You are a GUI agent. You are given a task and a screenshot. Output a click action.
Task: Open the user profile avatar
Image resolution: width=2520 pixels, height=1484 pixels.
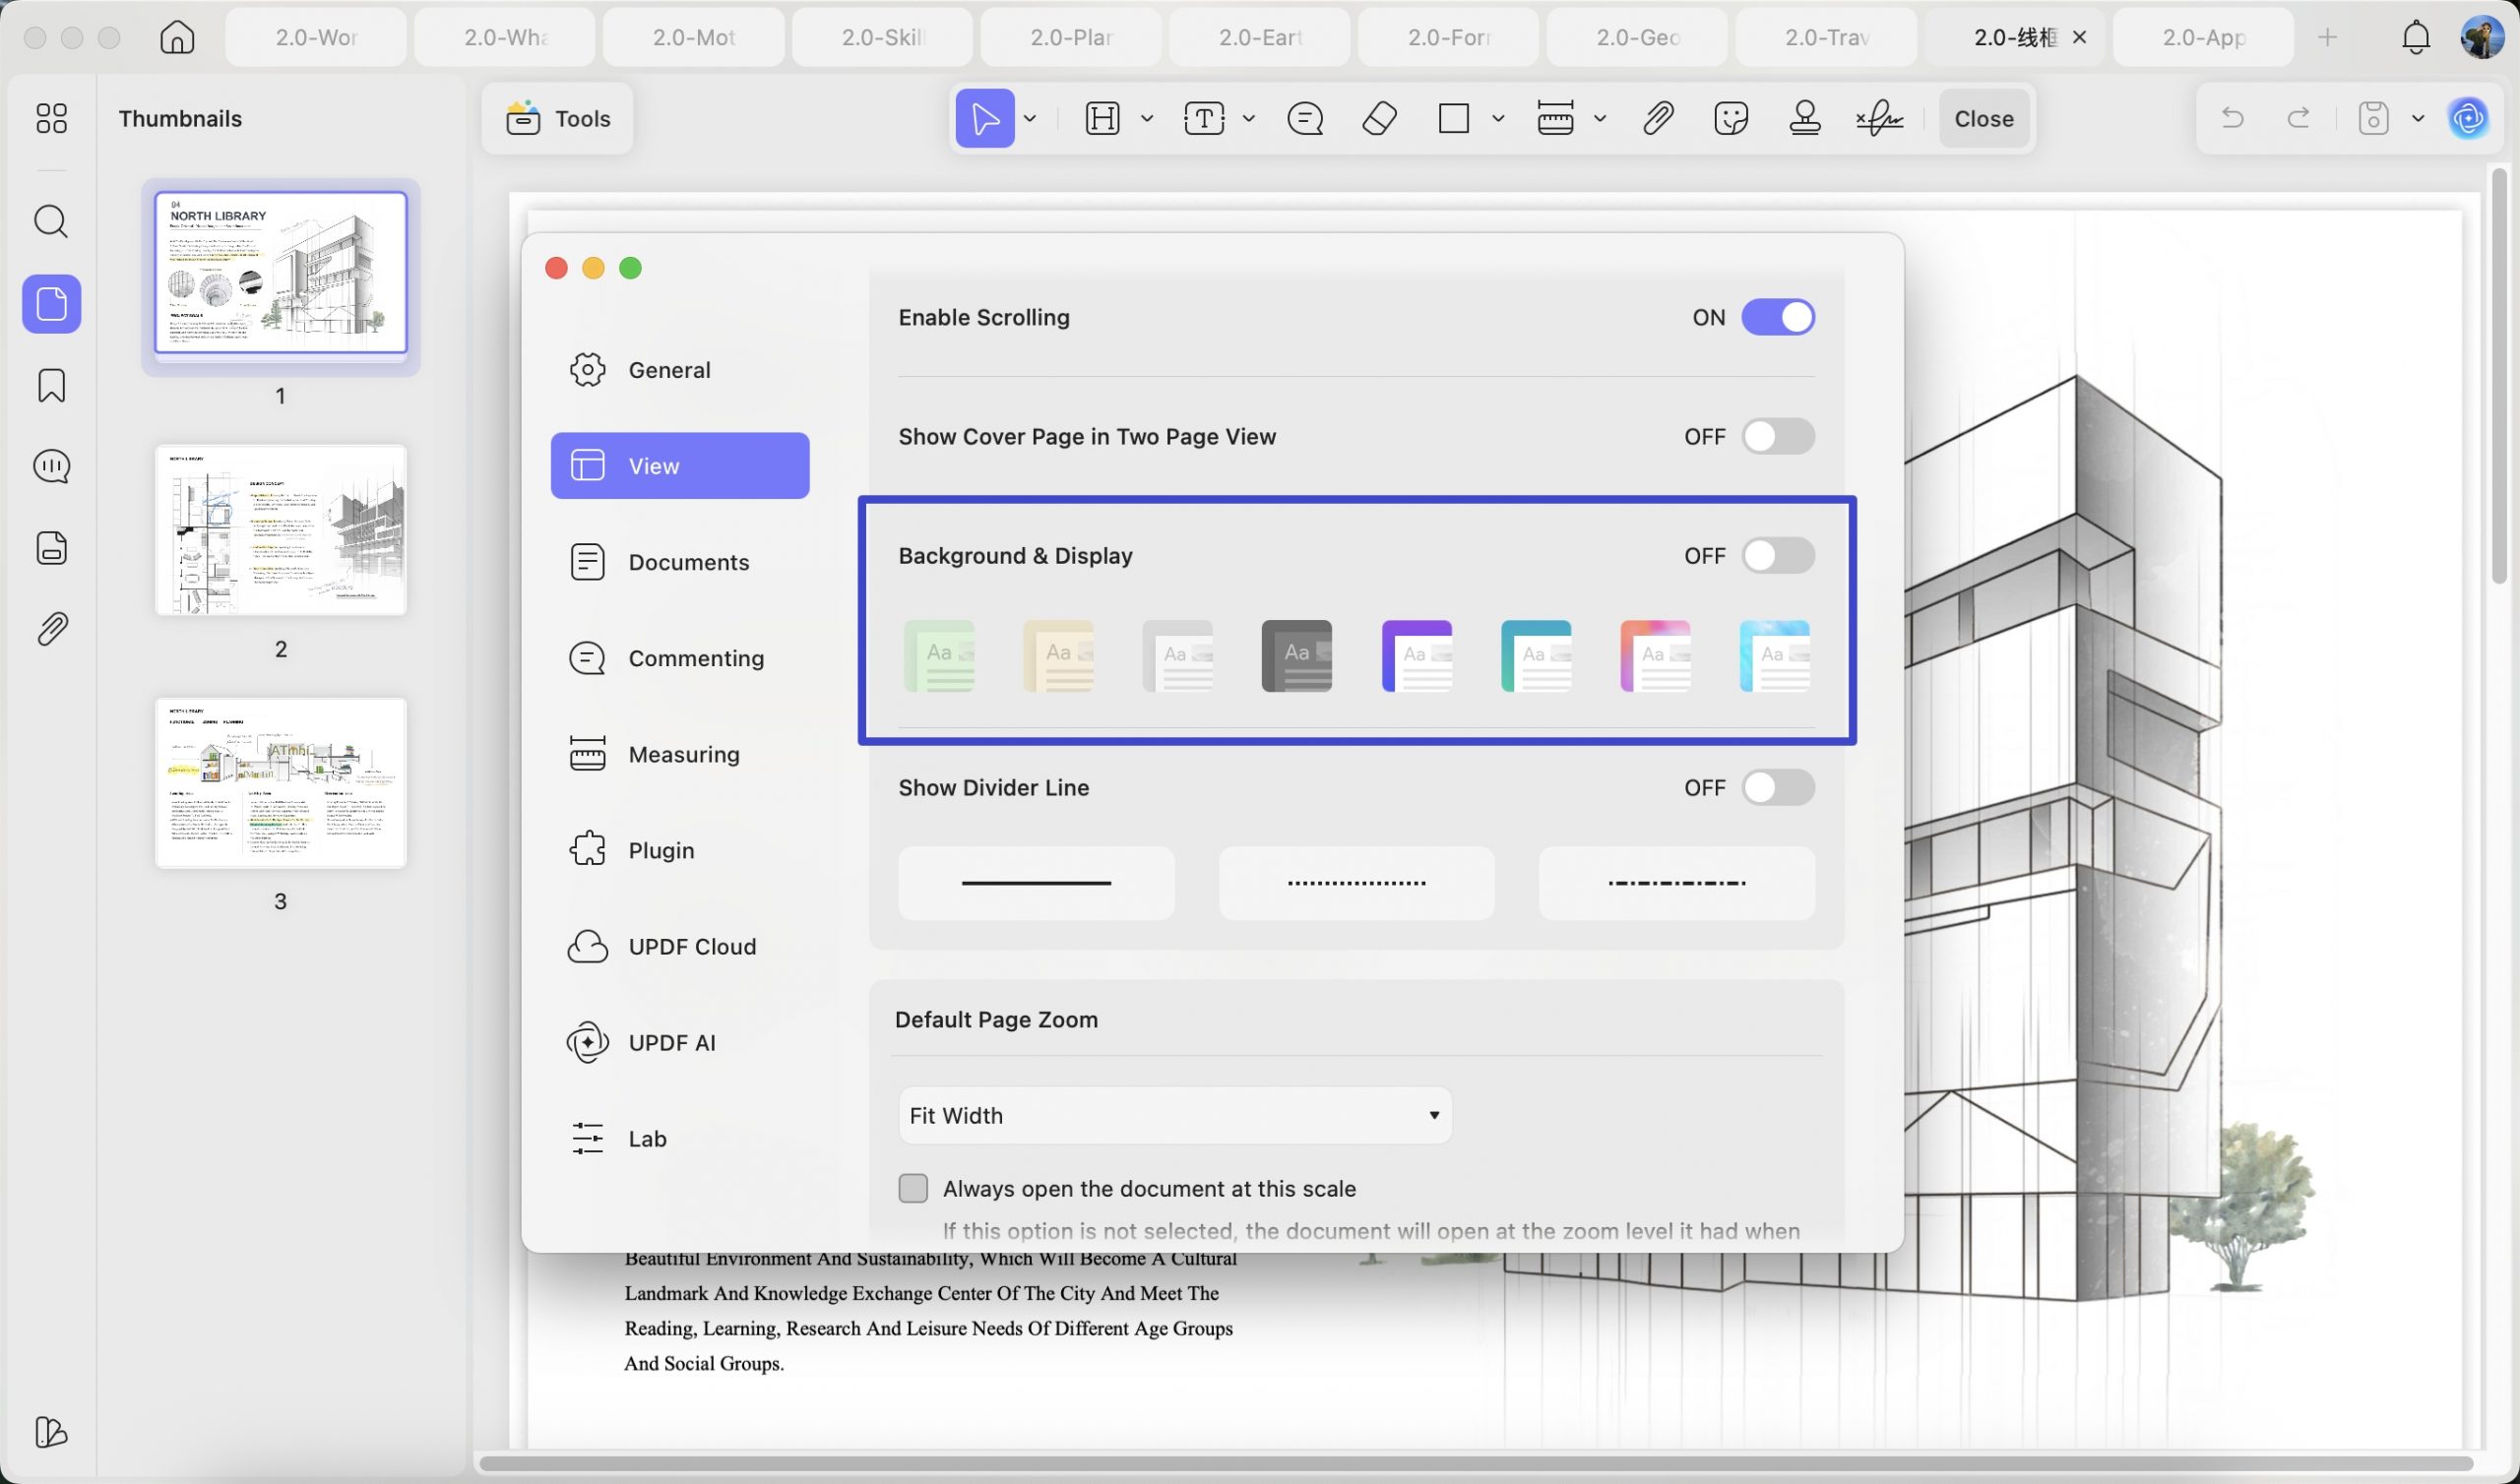2482,37
